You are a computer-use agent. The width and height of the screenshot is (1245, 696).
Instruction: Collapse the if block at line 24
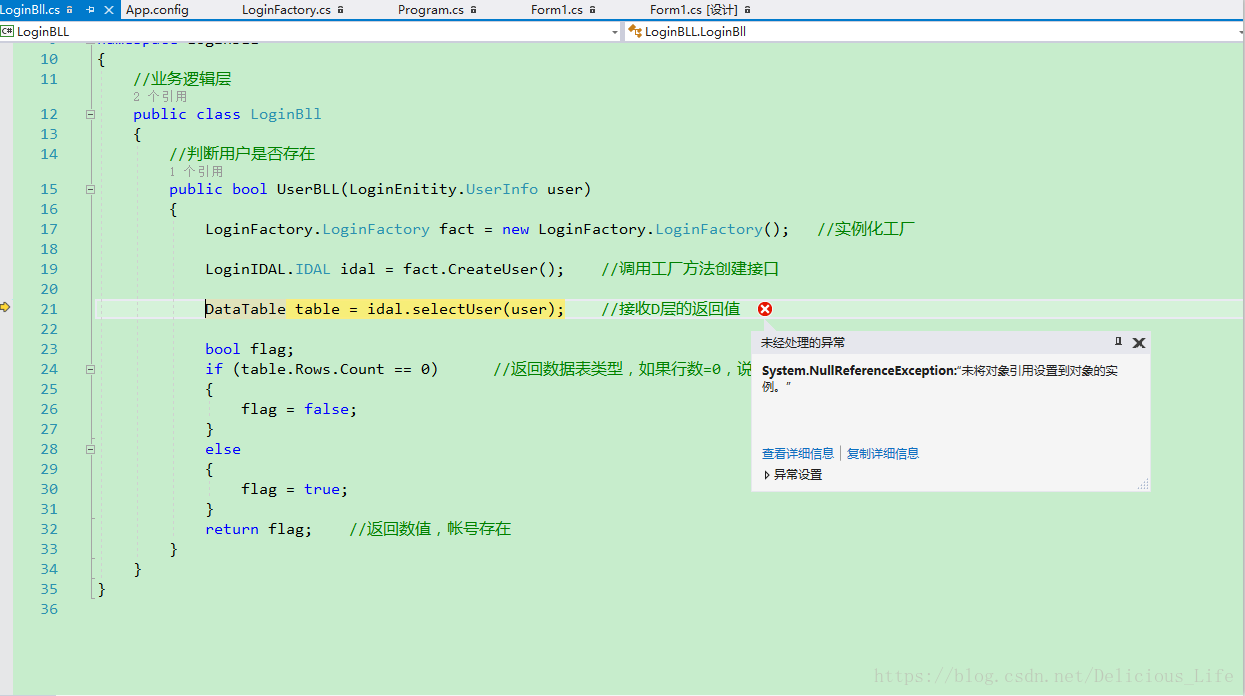[90, 369]
